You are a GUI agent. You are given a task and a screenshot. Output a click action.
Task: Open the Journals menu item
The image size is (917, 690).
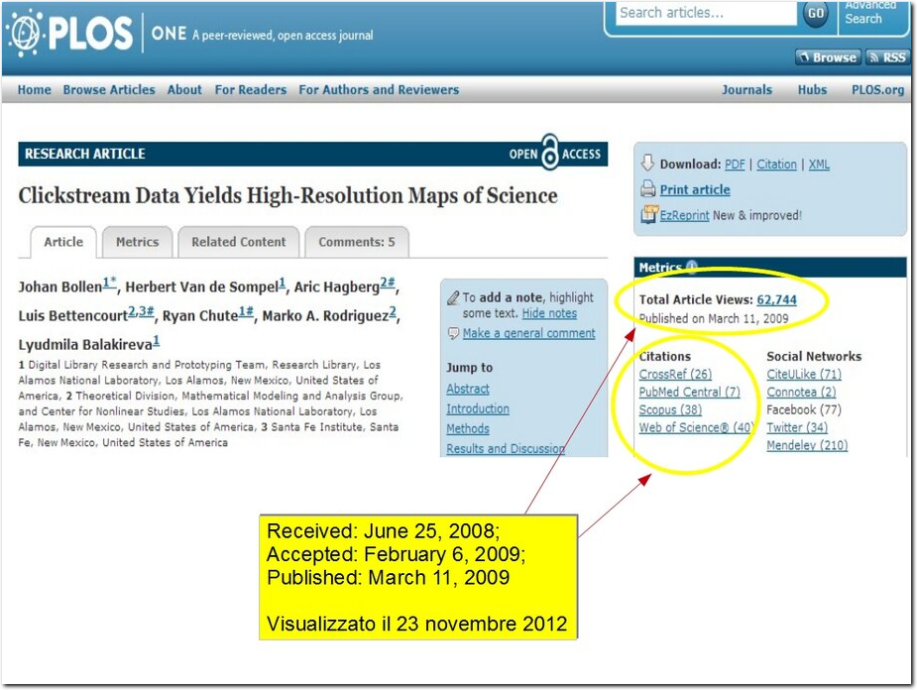747,90
